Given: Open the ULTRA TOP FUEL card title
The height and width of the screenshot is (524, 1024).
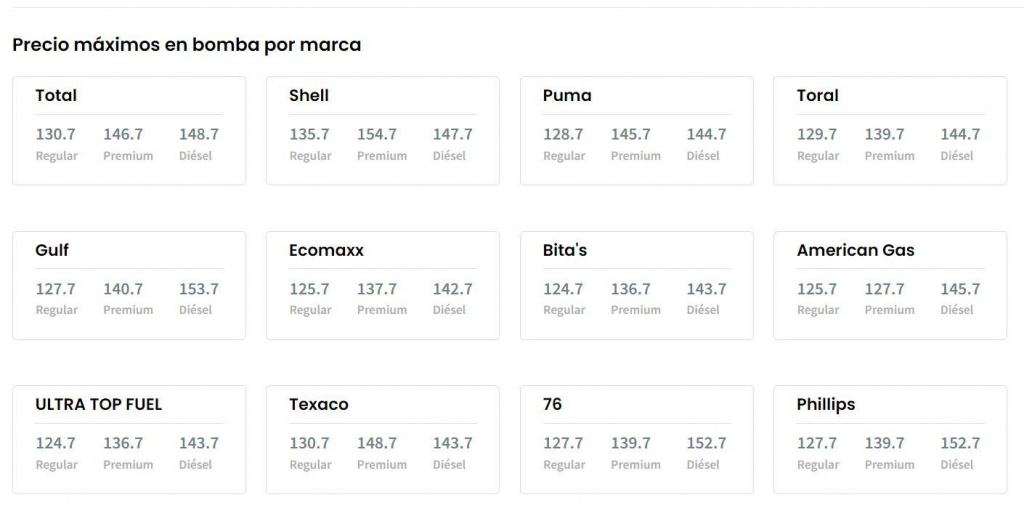Looking at the screenshot, I should pyautogui.click(x=98, y=405).
